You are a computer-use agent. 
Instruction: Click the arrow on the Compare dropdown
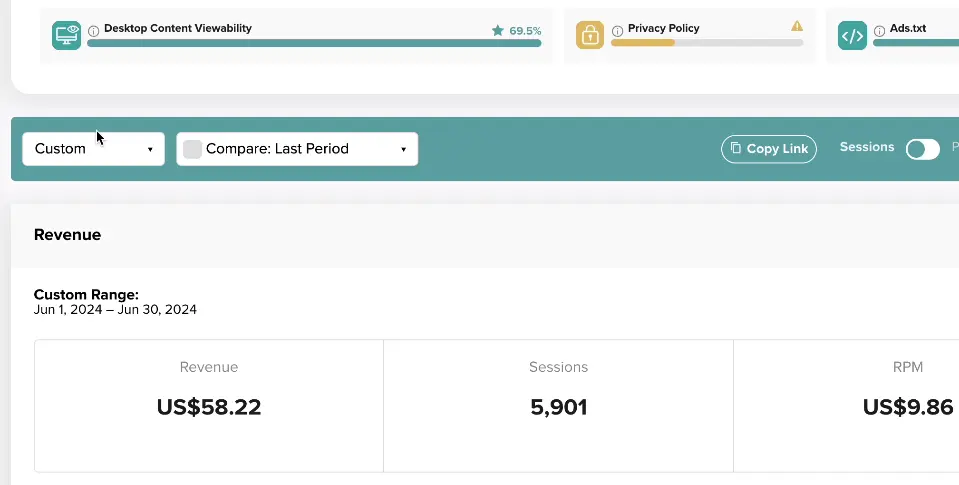(403, 149)
